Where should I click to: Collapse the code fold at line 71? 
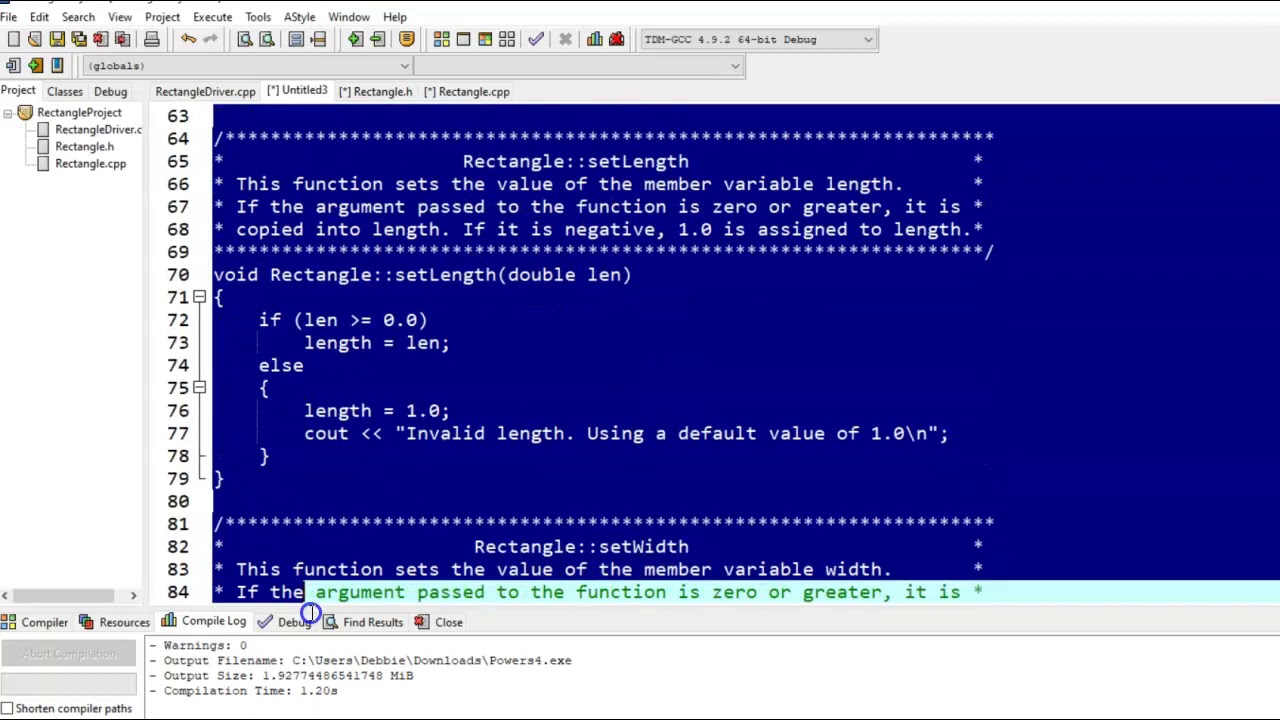click(199, 297)
